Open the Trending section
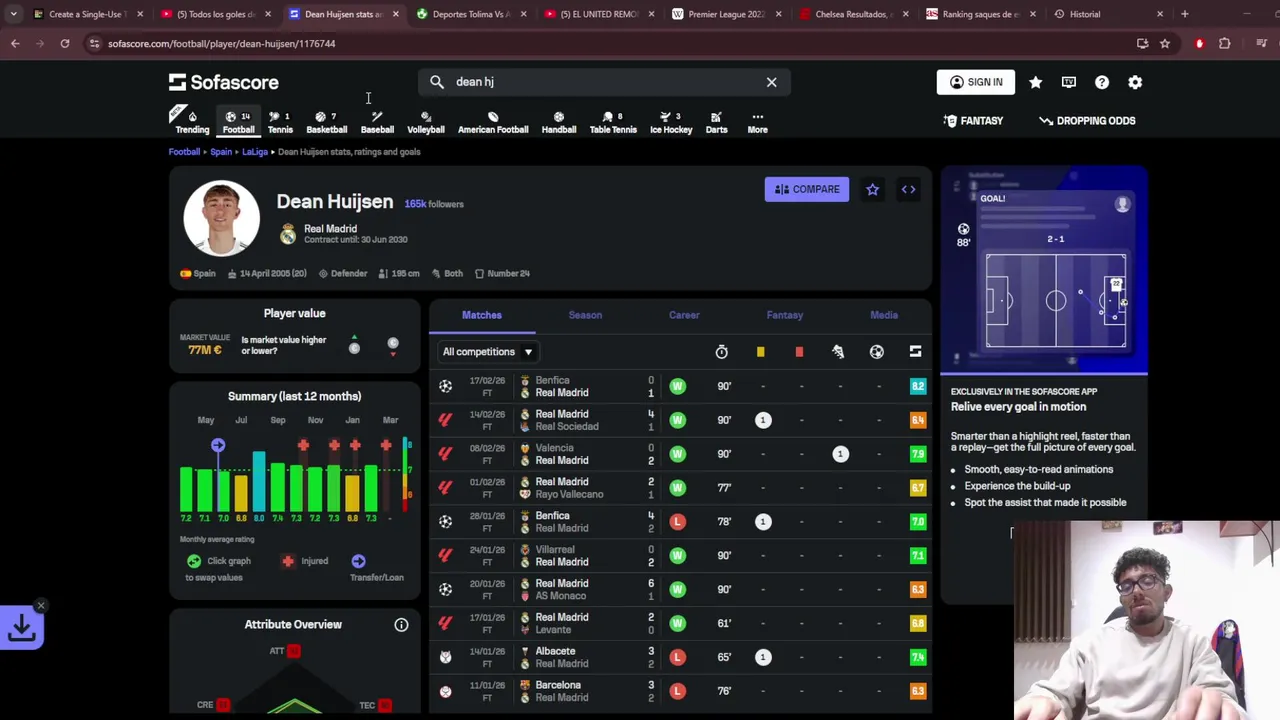 tap(192, 121)
